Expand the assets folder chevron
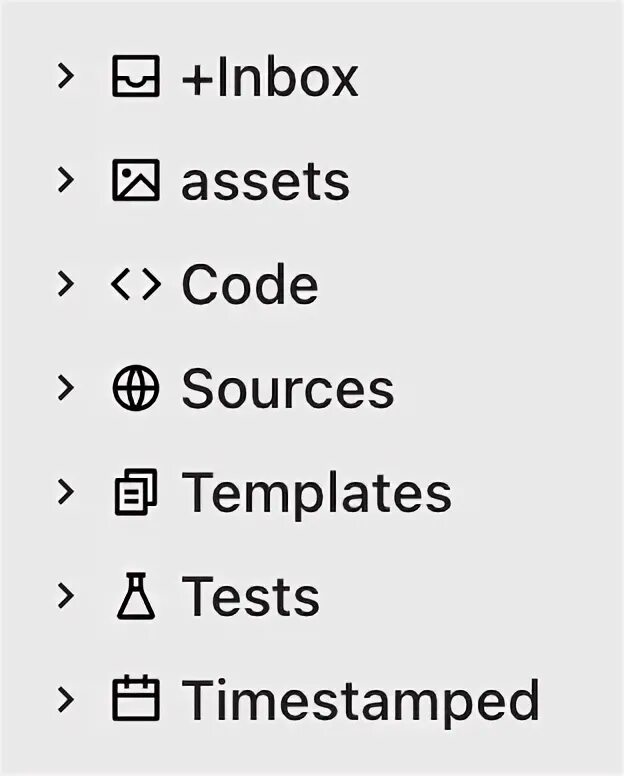This screenshot has width=624, height=776. tap(65, 180)
